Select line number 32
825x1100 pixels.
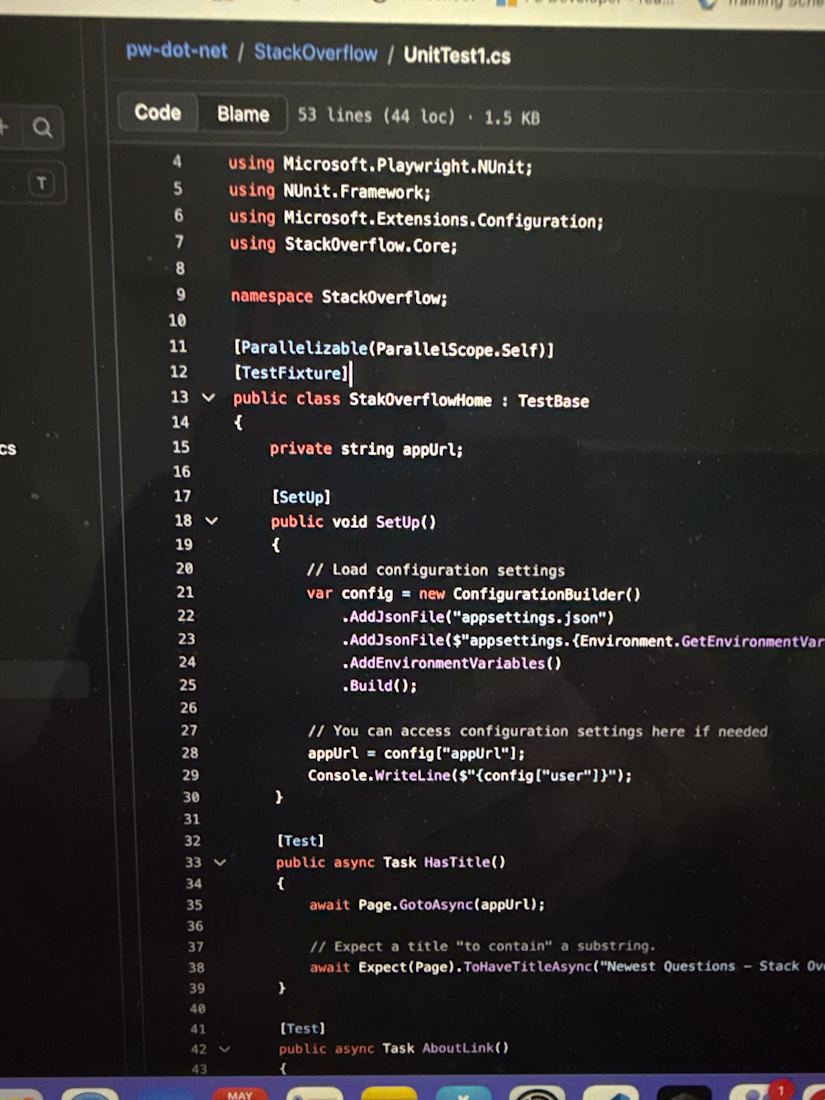tap(192, 840)
